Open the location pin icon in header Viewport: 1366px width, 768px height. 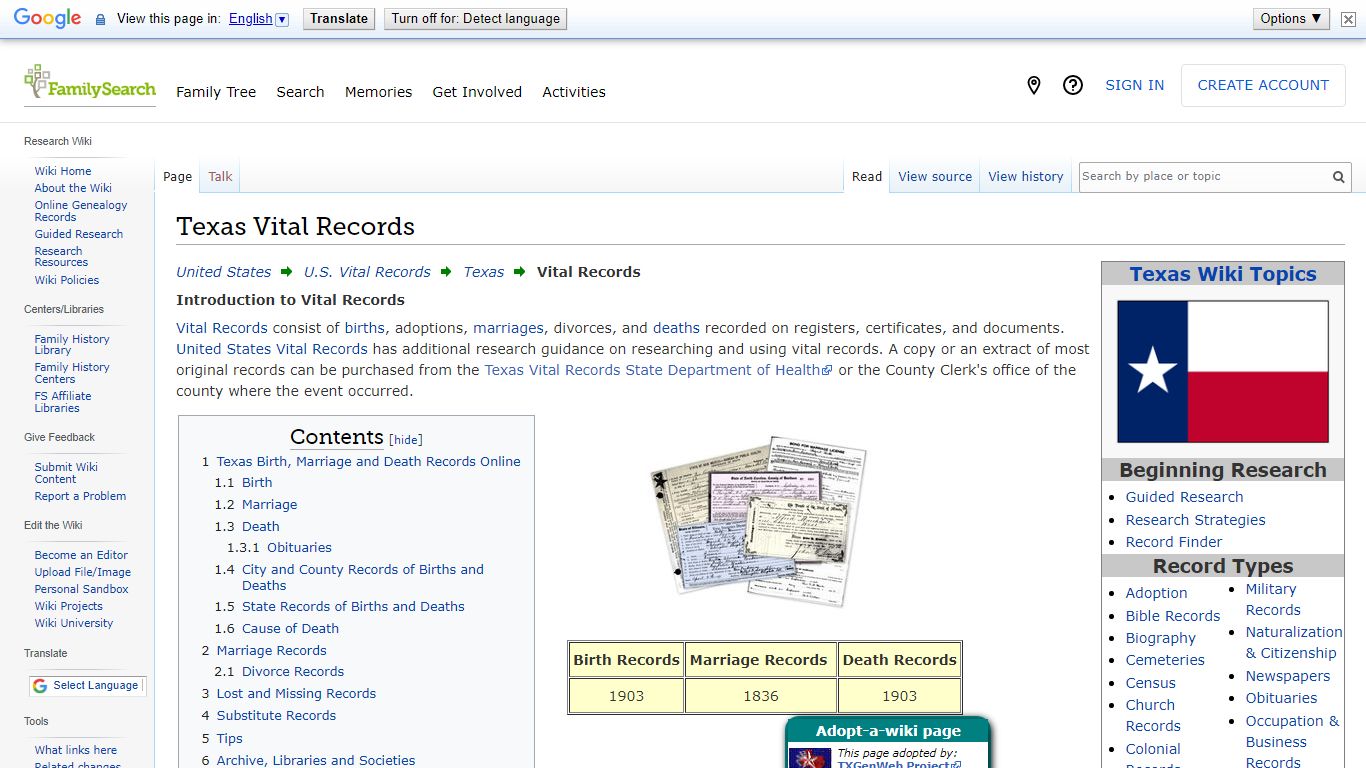pyautogui.click(x=1034, y=86)
